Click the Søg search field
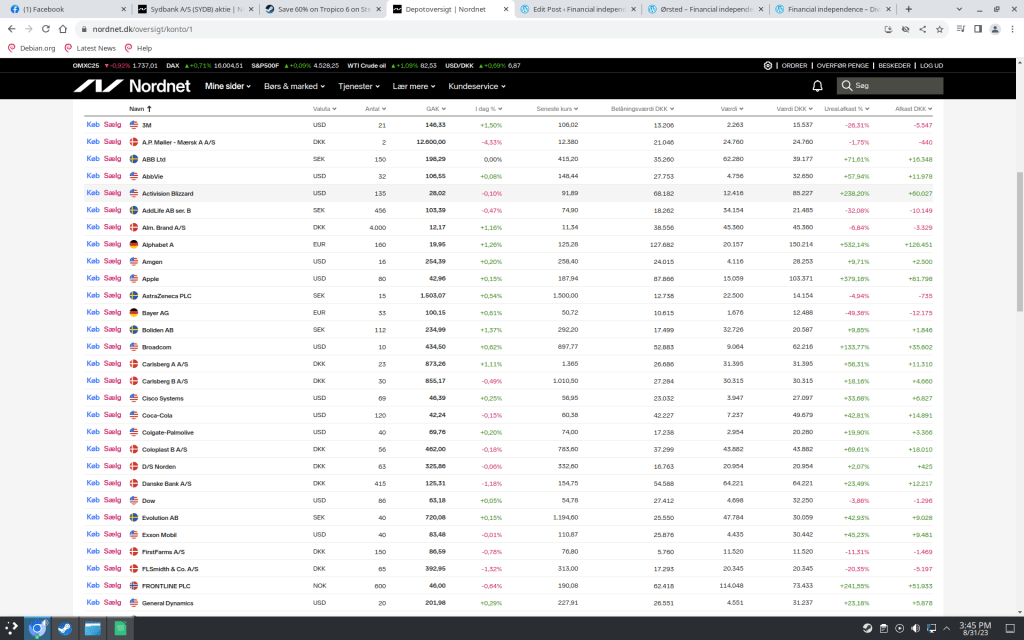 [x=895, y=86]
